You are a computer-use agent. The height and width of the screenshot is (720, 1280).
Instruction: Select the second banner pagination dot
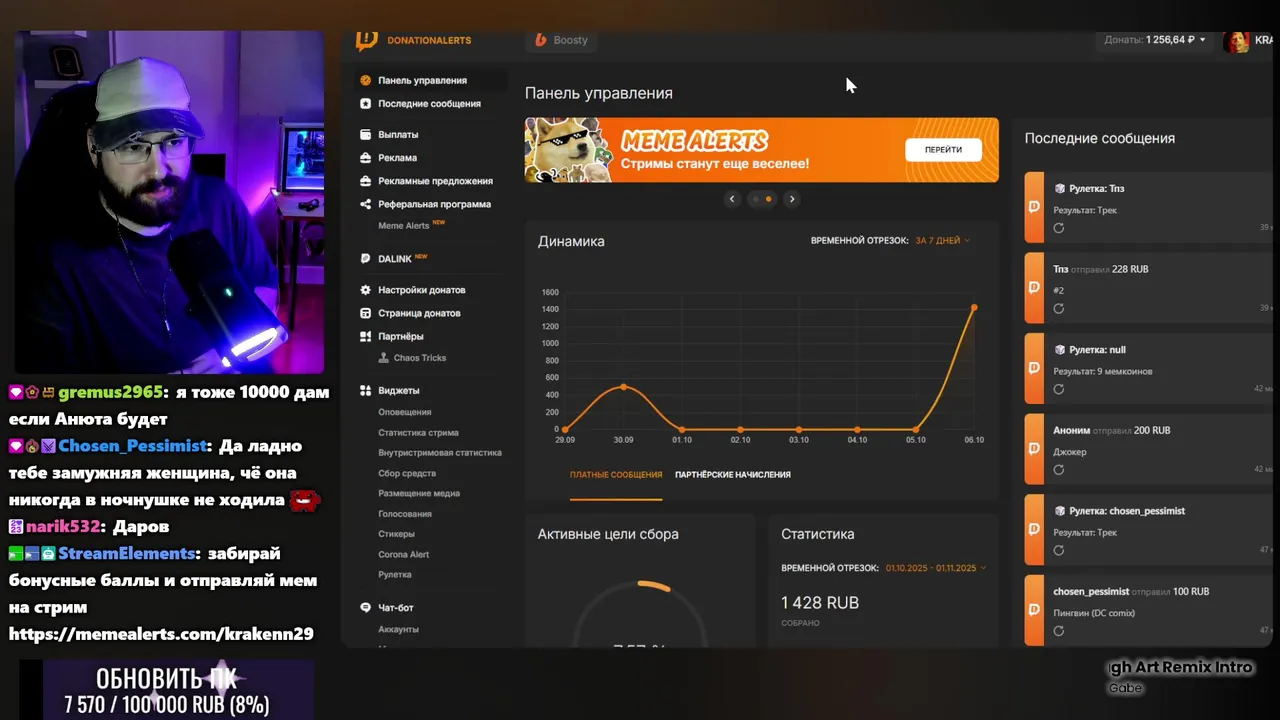pos(768,199)
